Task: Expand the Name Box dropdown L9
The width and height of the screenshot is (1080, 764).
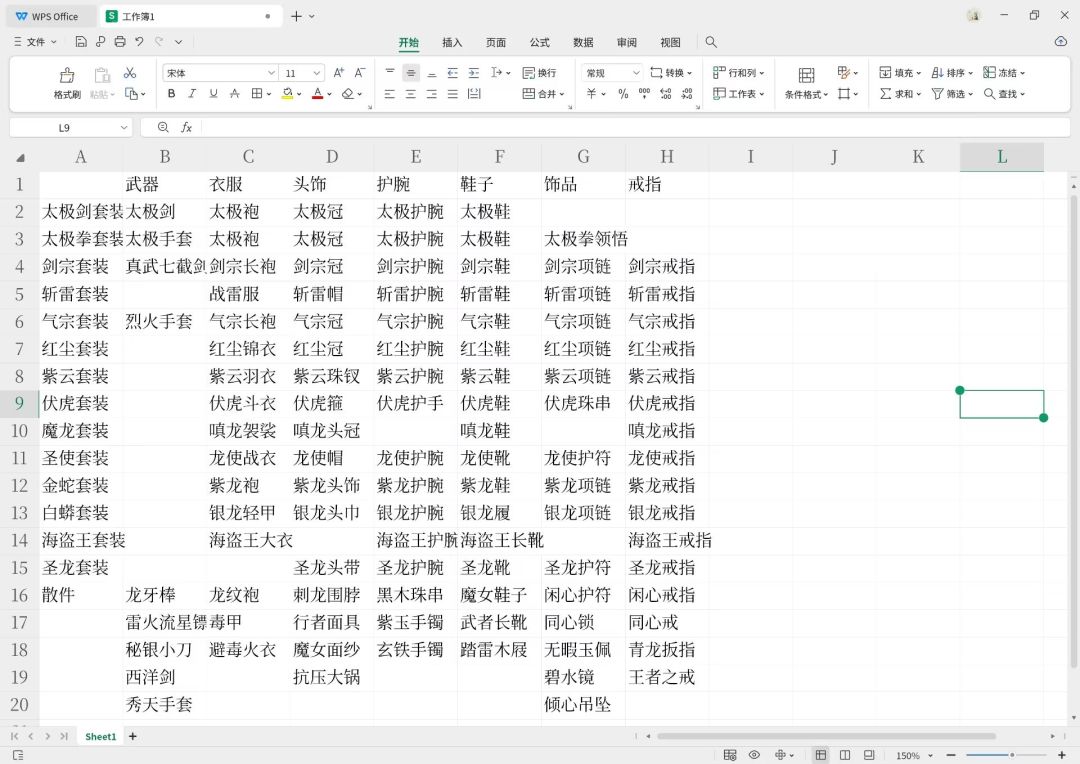Action: pos(123,127)
